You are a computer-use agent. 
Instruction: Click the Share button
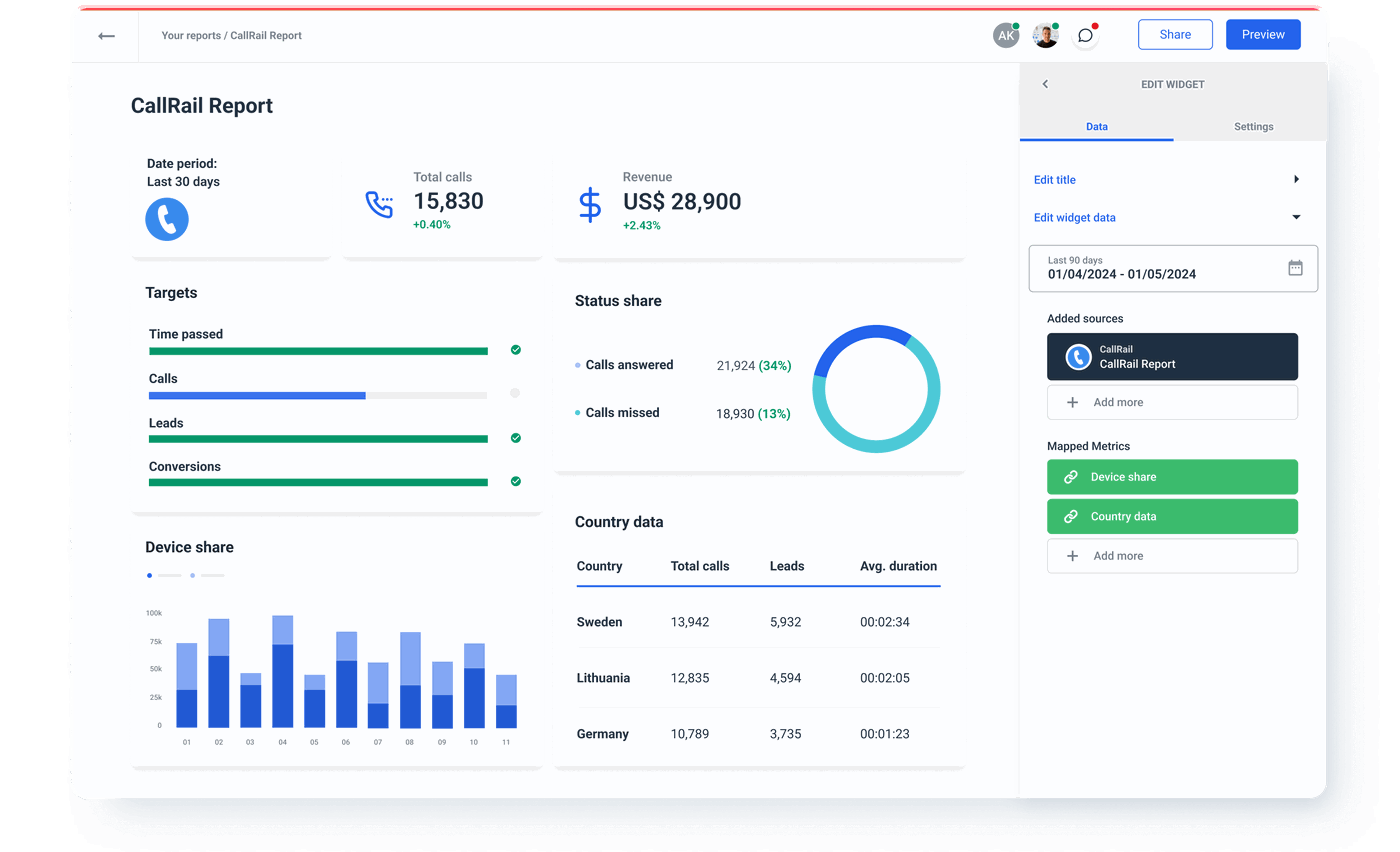[1175, 34]
